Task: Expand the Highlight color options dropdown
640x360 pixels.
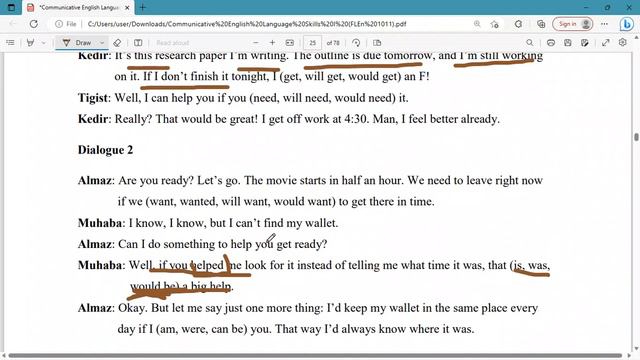Action: [44, 42]
